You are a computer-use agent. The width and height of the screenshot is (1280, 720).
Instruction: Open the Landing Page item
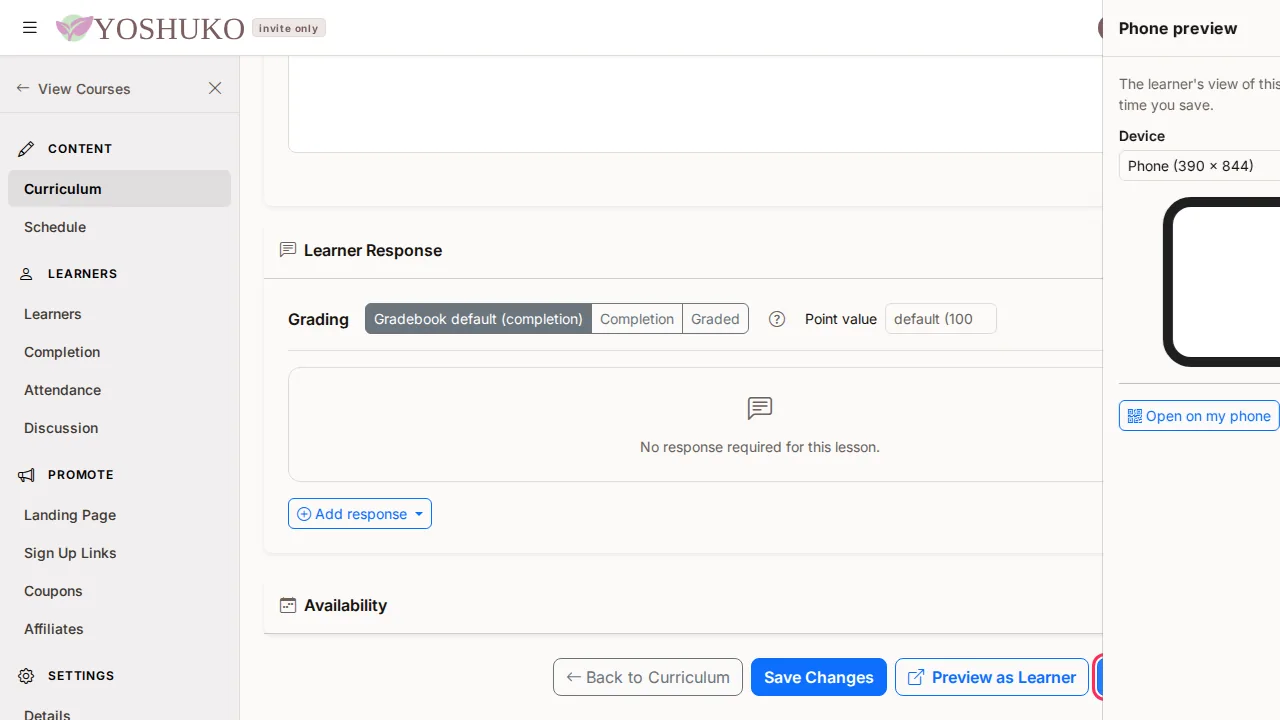pyautogui.click(x=119, y=515)
